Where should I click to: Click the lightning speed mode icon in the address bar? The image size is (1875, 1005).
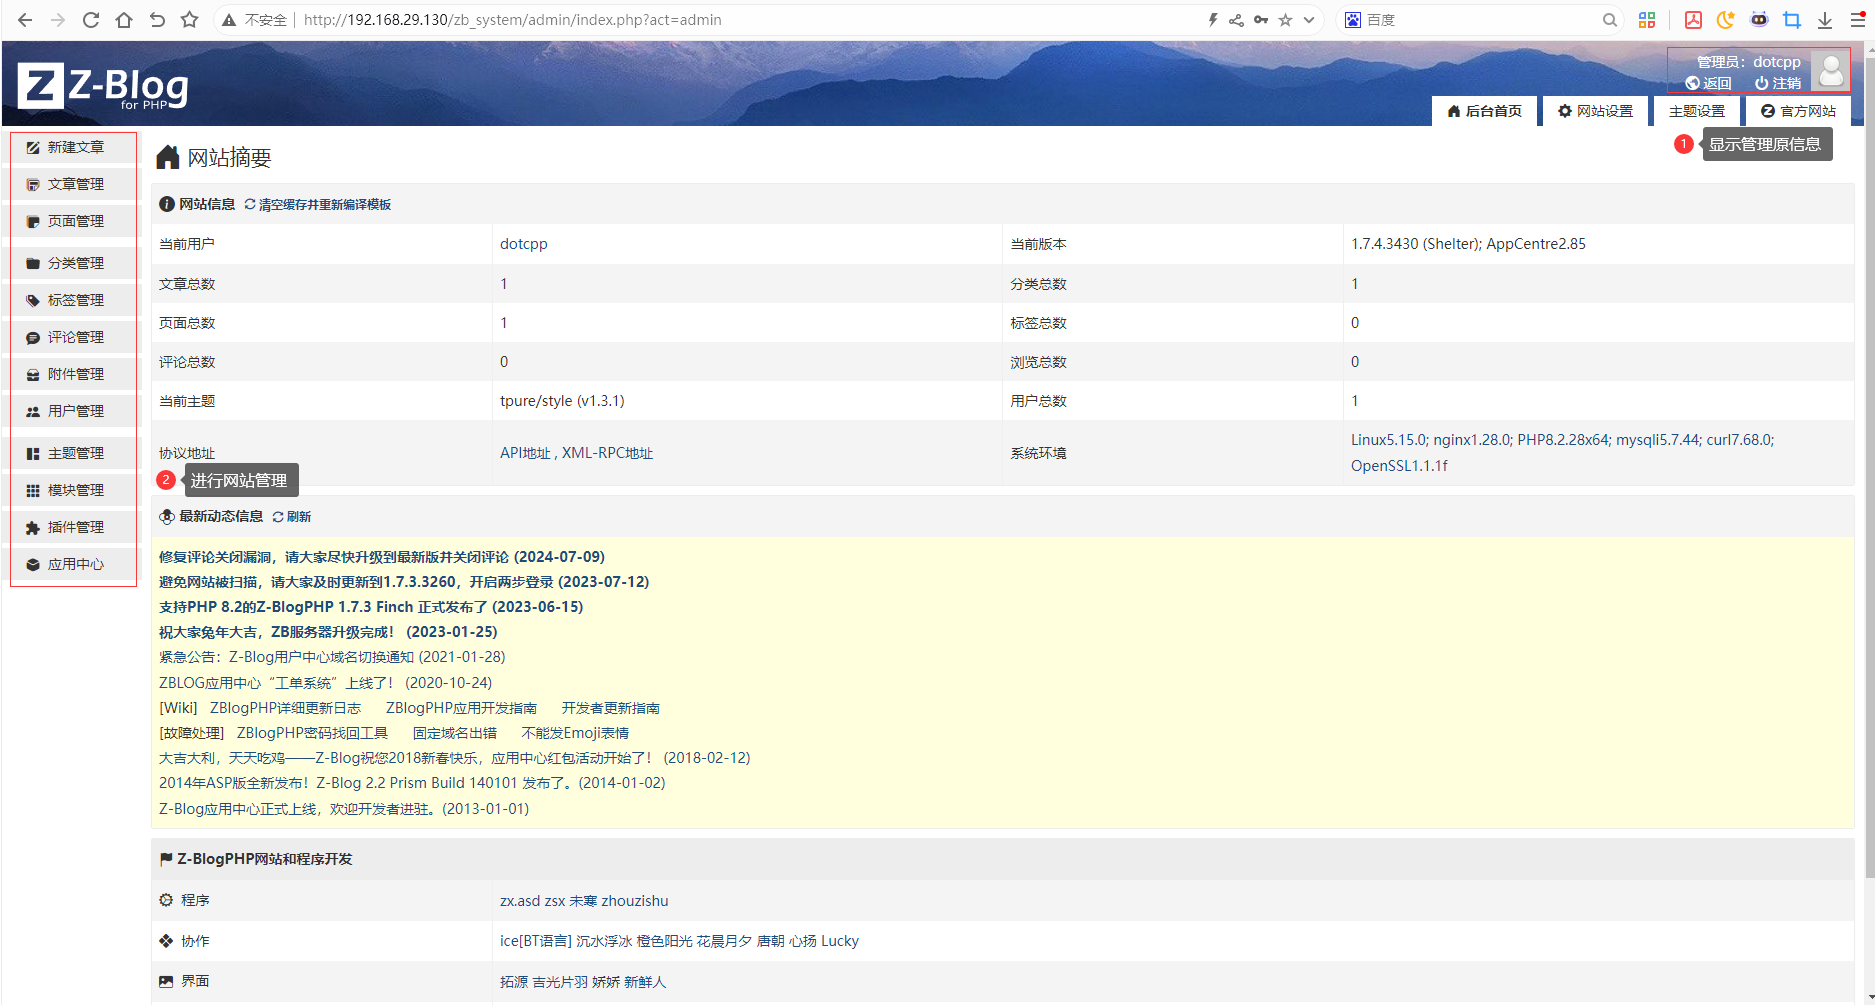1213,20
